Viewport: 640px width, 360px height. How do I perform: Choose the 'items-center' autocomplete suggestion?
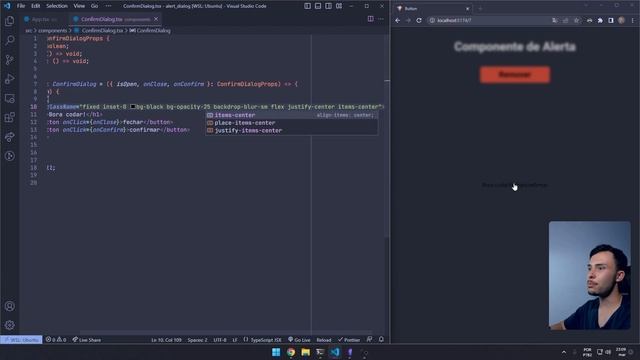(291, 115)
